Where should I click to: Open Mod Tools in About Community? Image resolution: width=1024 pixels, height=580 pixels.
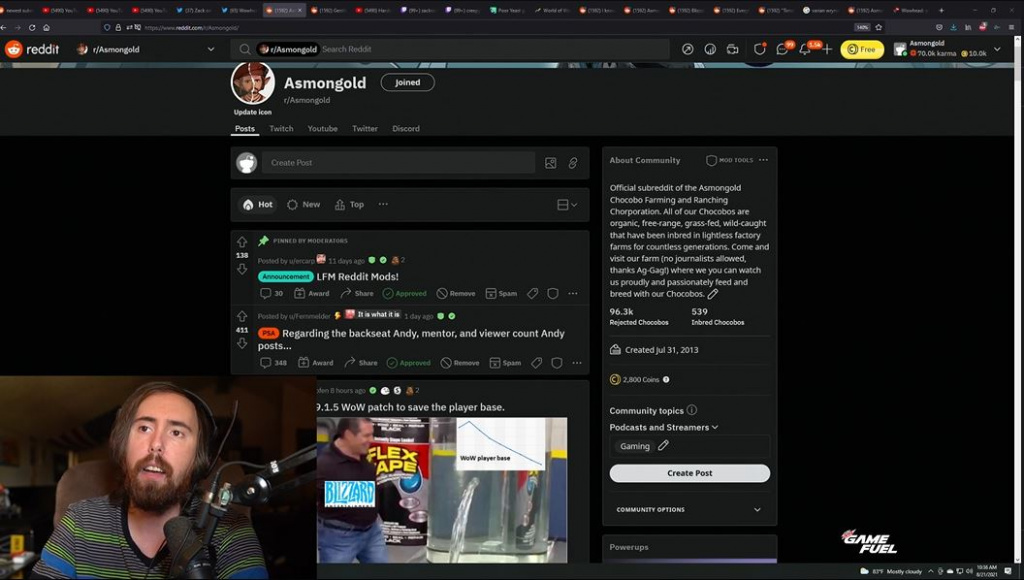tap(729, 160)
